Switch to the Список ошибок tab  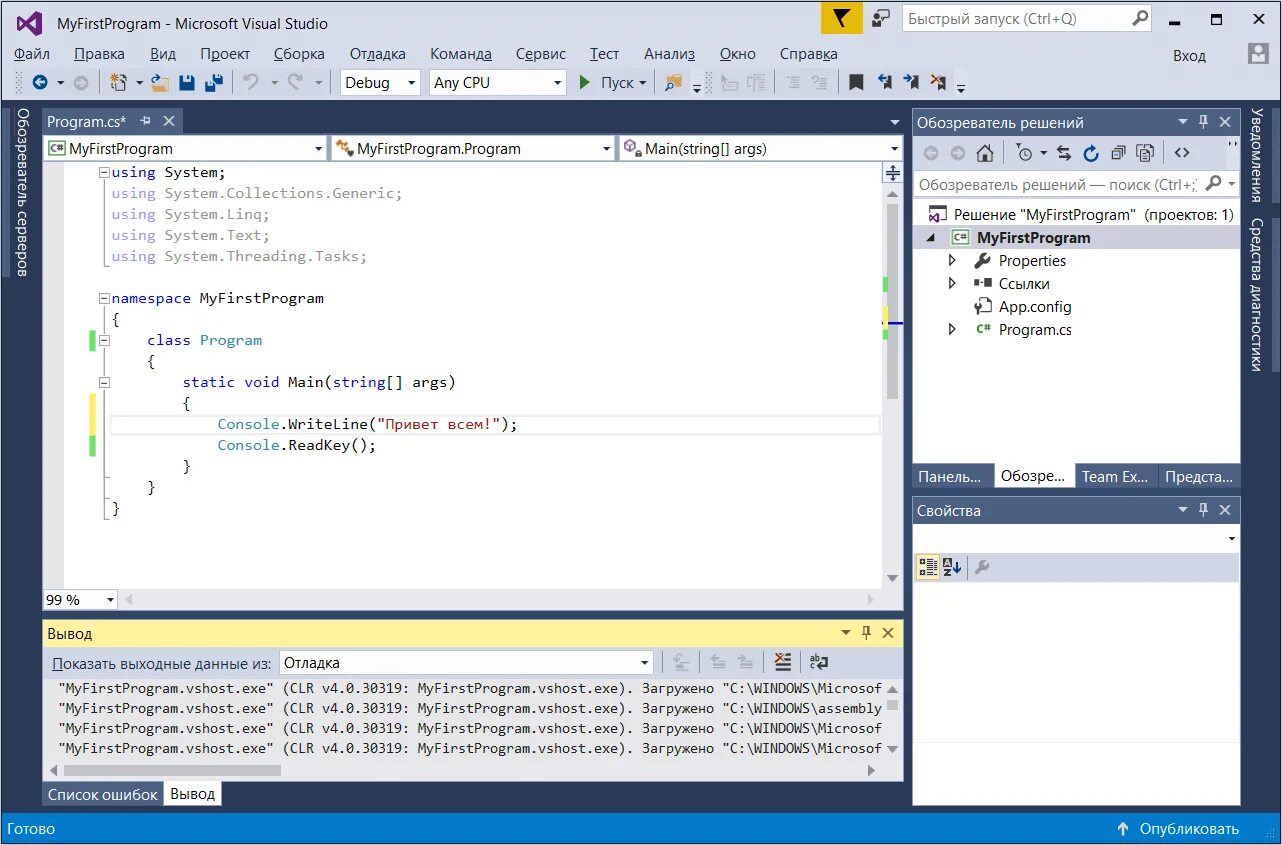[x=103, y=794]
